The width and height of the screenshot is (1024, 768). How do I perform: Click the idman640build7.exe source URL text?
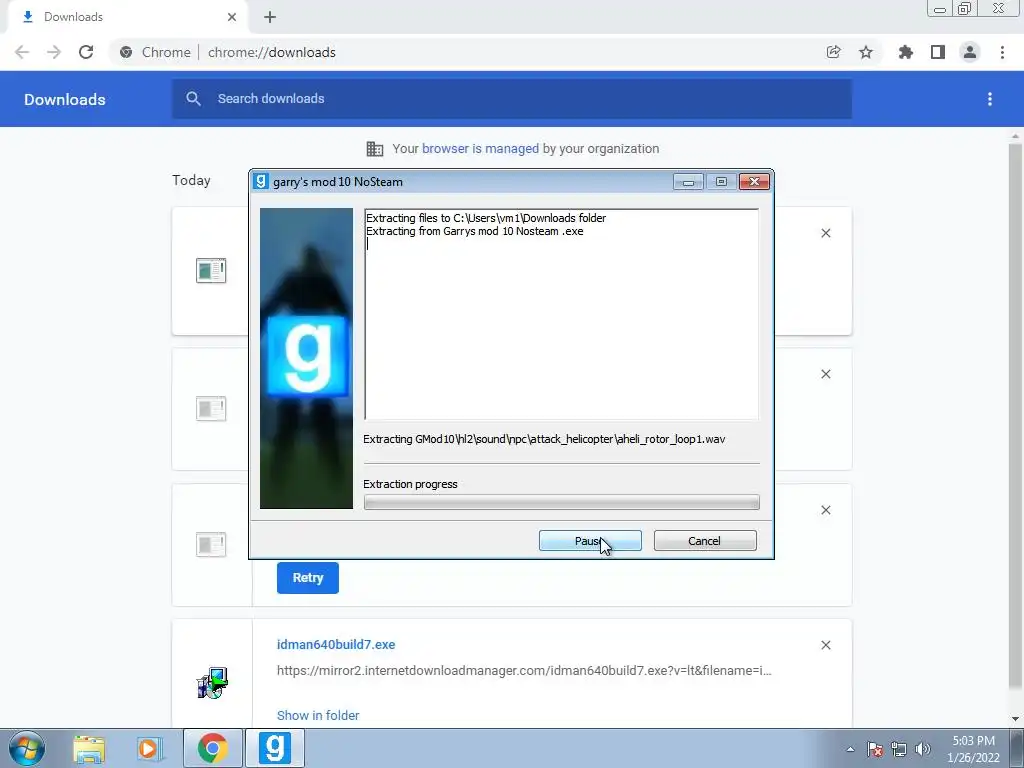coord(524,671)
